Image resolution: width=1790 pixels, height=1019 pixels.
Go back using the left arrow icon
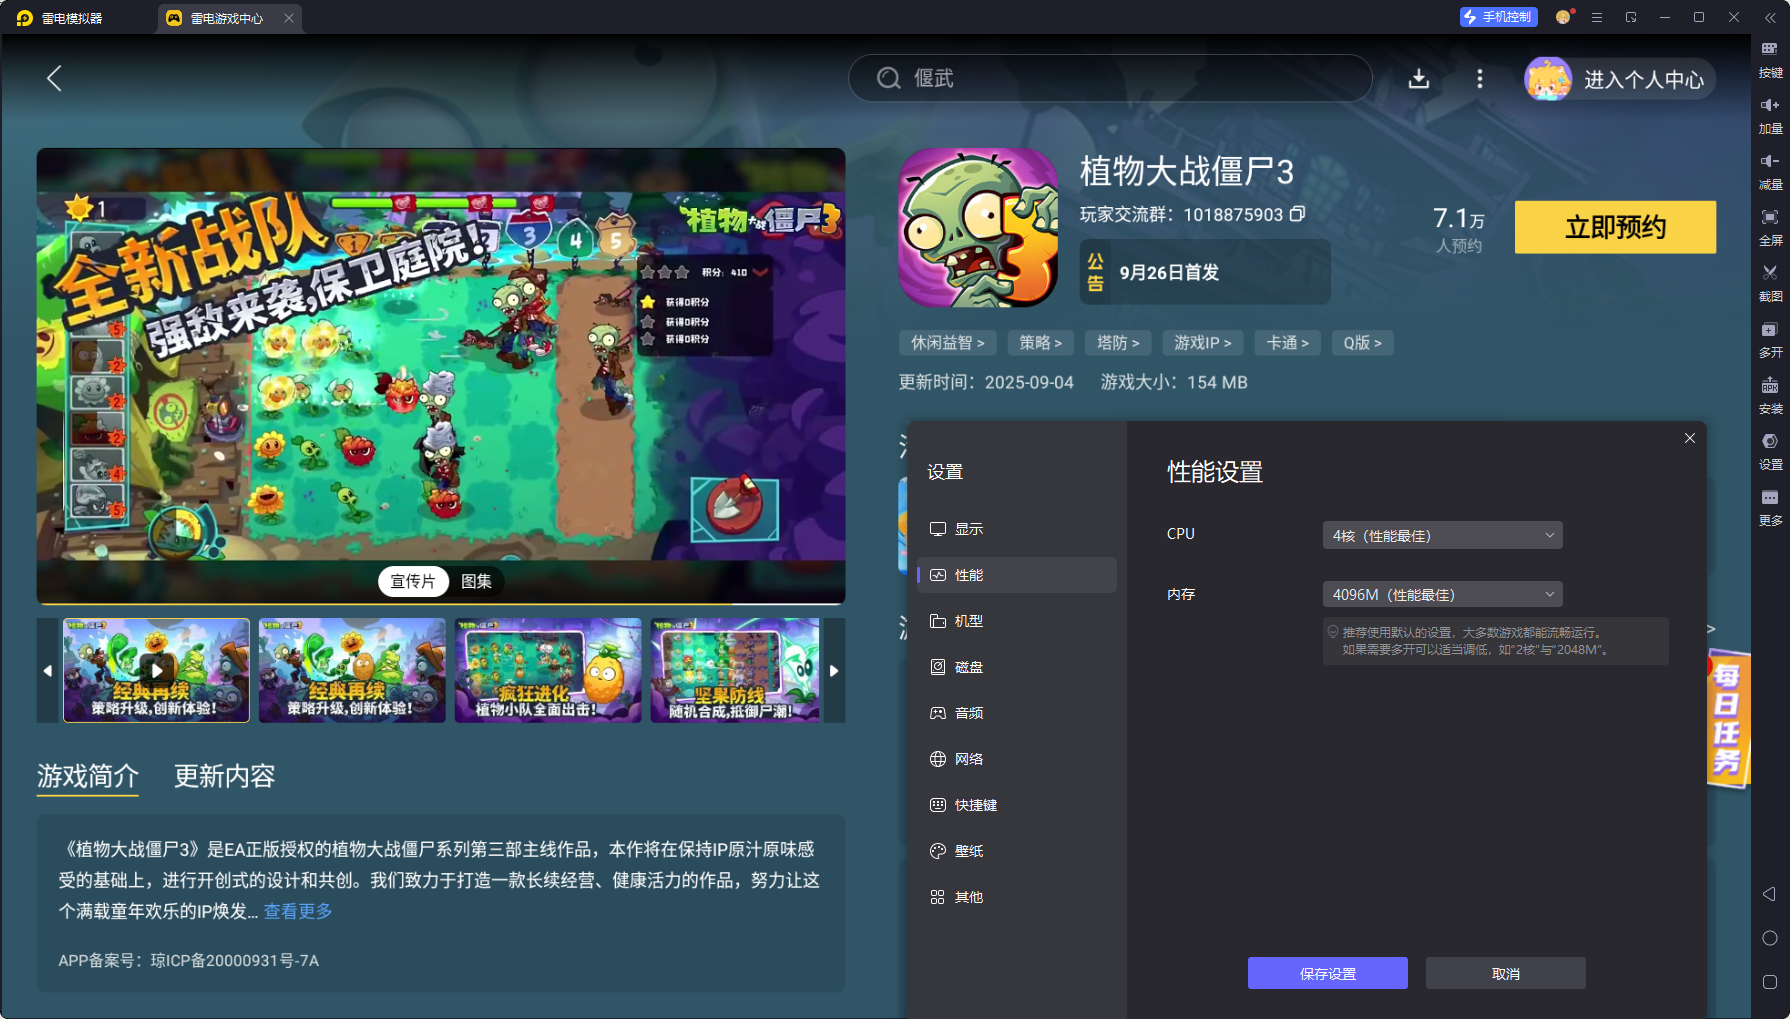[x=54, y=78]
